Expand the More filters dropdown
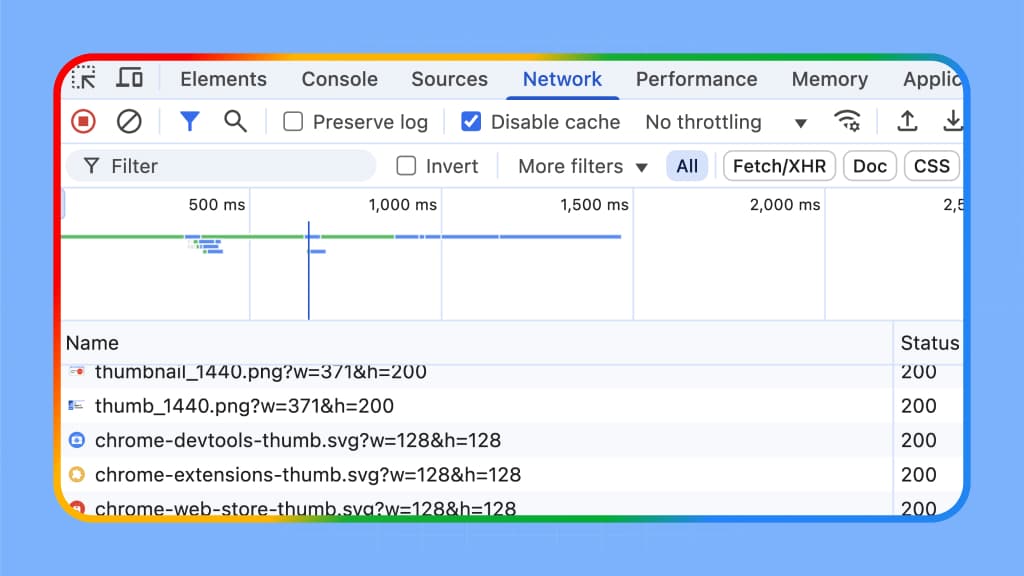Viewport: 1024px width, 576px height. click(583, 166)
